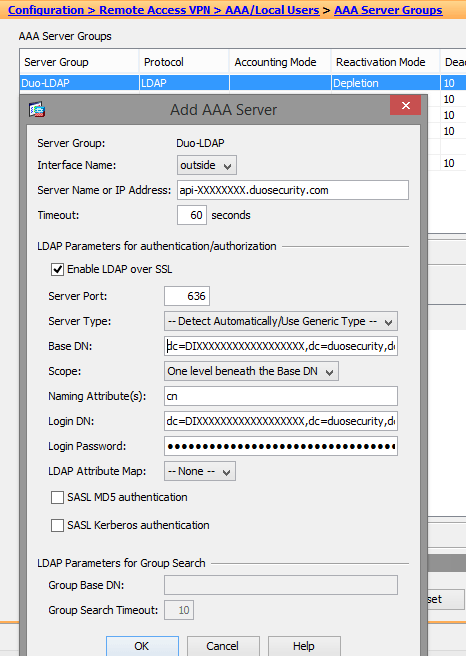Screen dimensions: 466x656
Task: Click the Server Name or IP Address field
Action: 293,190
